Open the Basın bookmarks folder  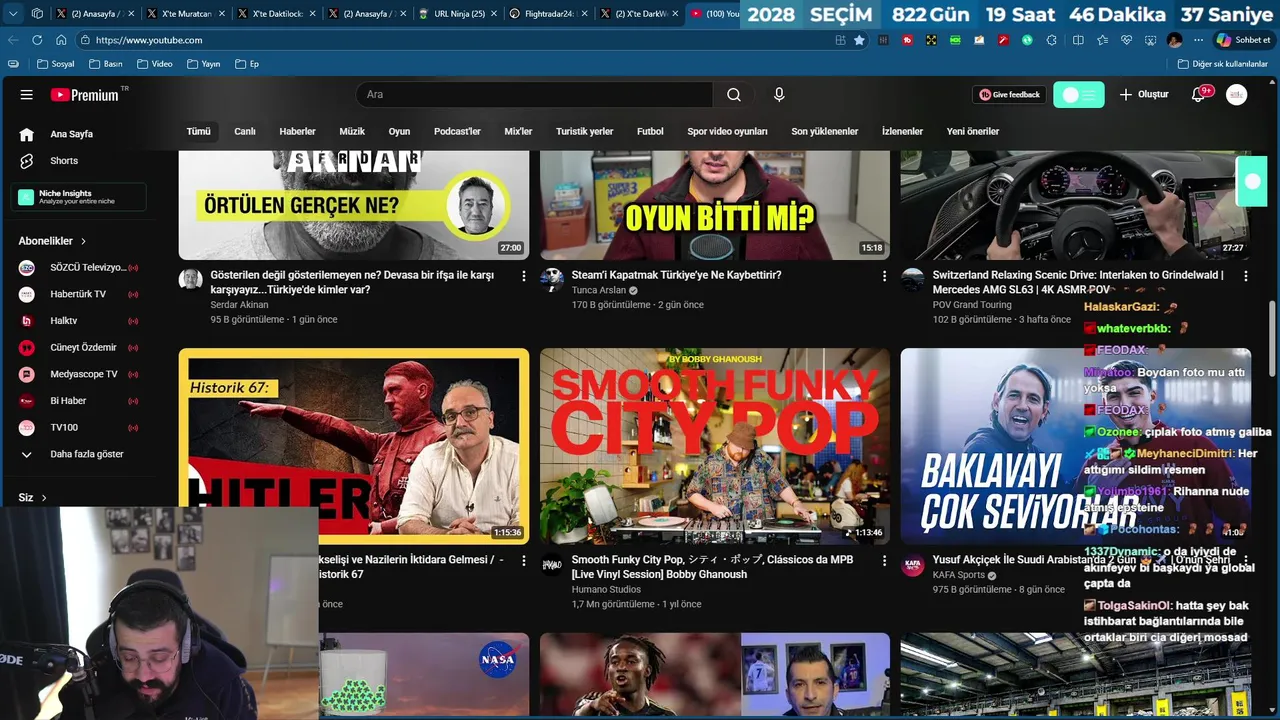(x=105, y=64)
